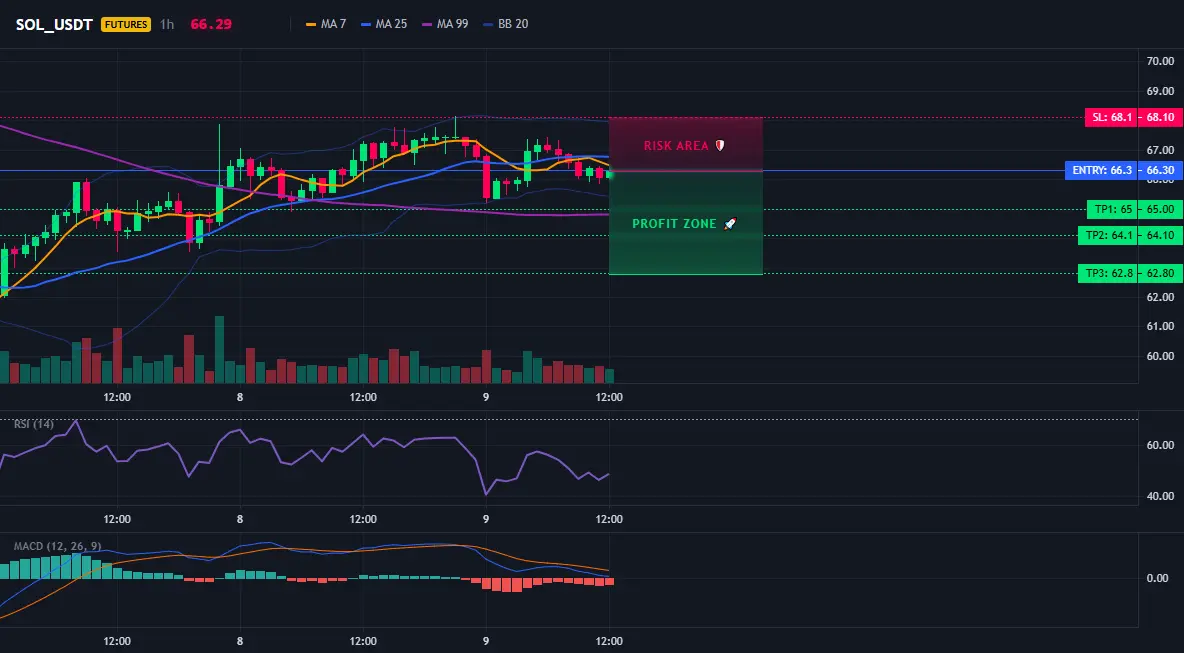Click the 67.00 price axis value

[x=1160, y=150]
